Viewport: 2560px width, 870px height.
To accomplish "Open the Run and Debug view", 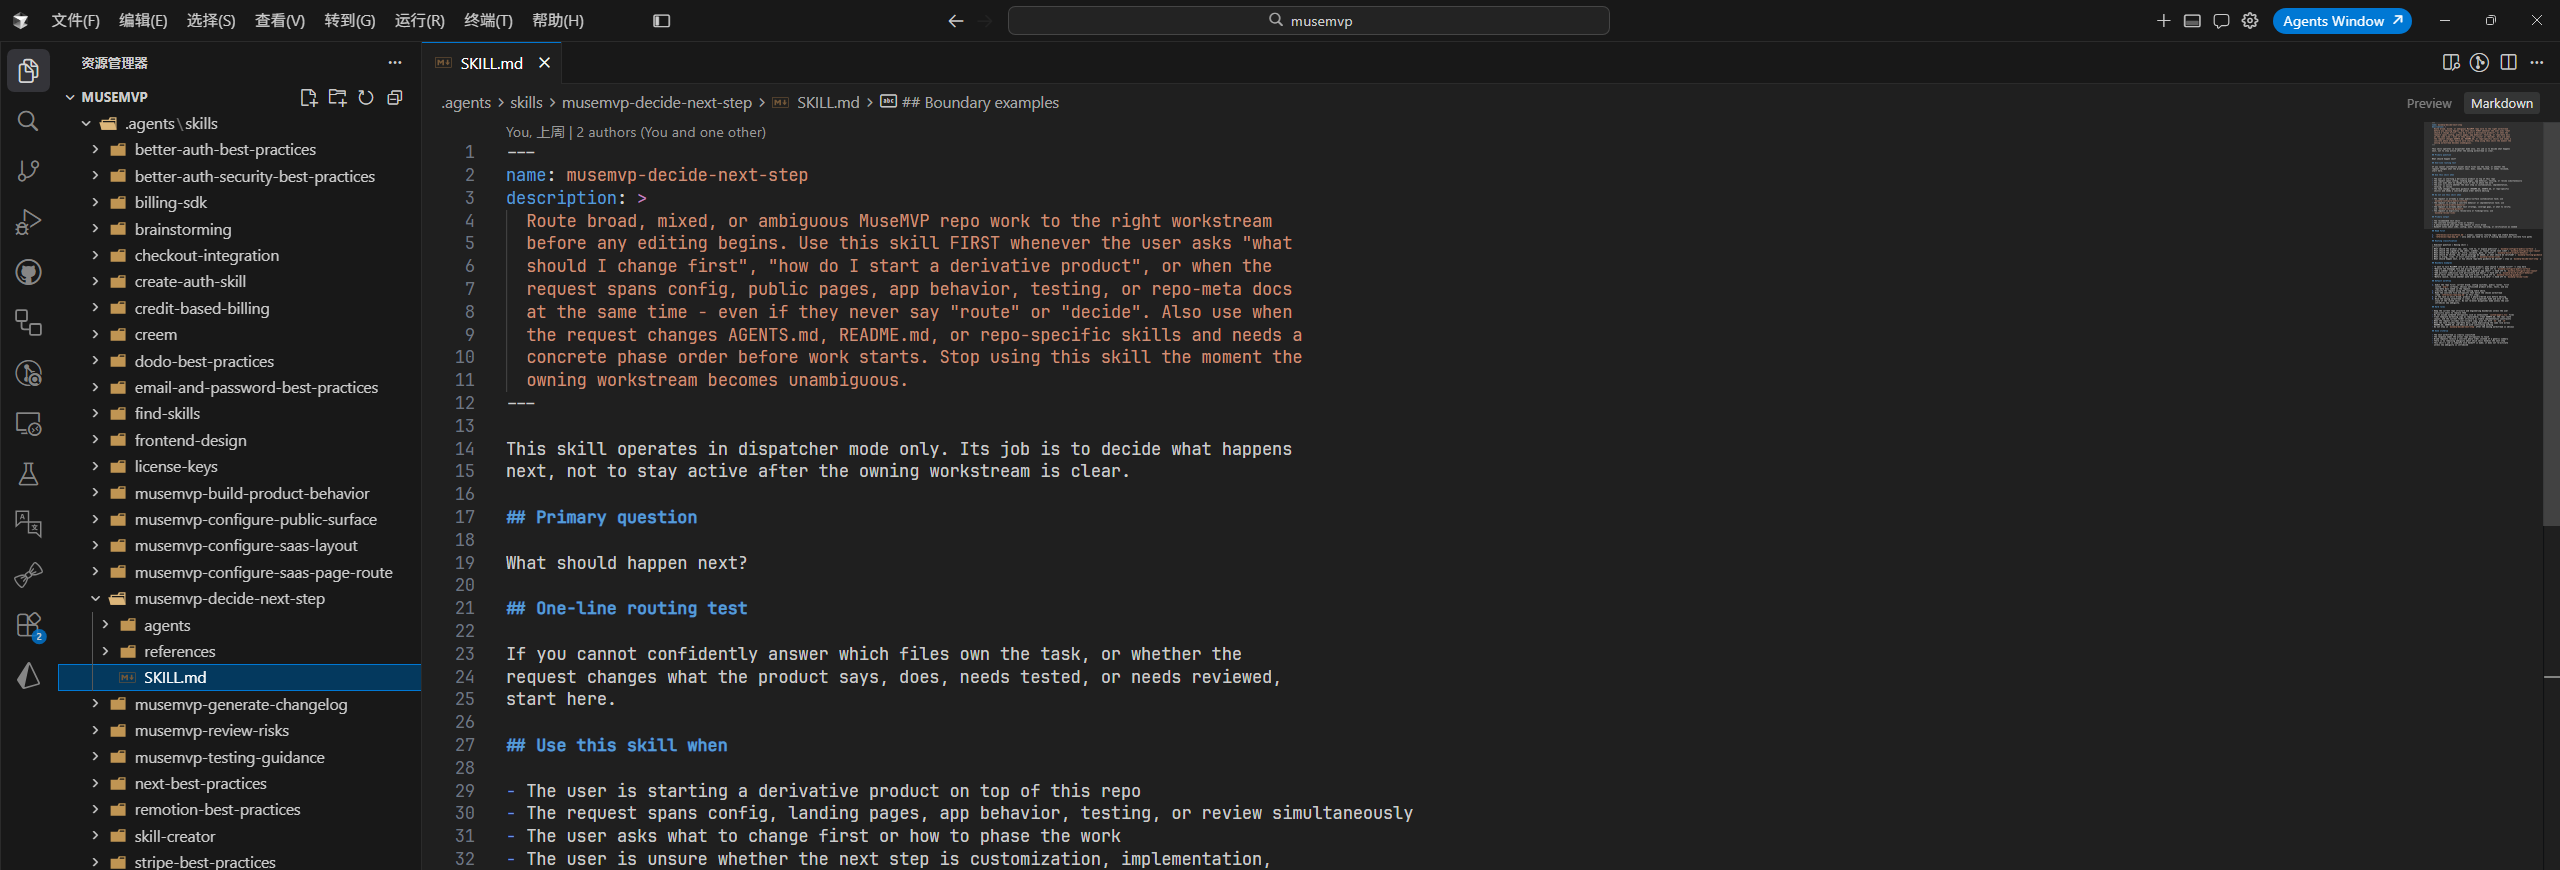I will (x=28, y=221).
